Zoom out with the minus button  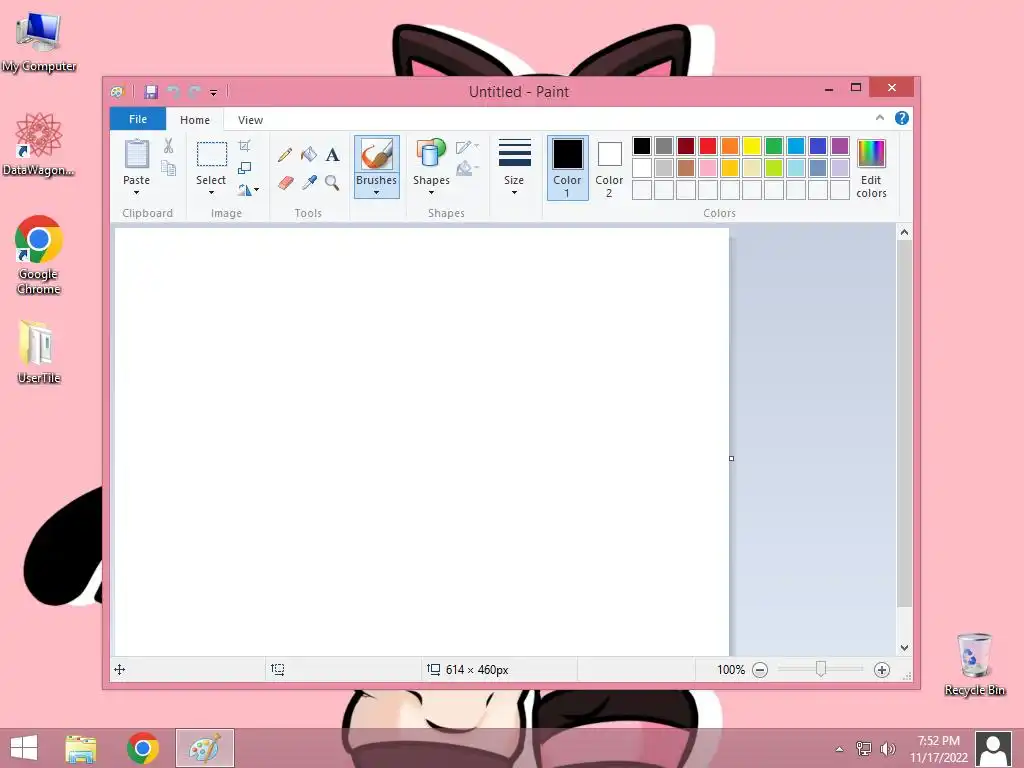click(760, 669)
